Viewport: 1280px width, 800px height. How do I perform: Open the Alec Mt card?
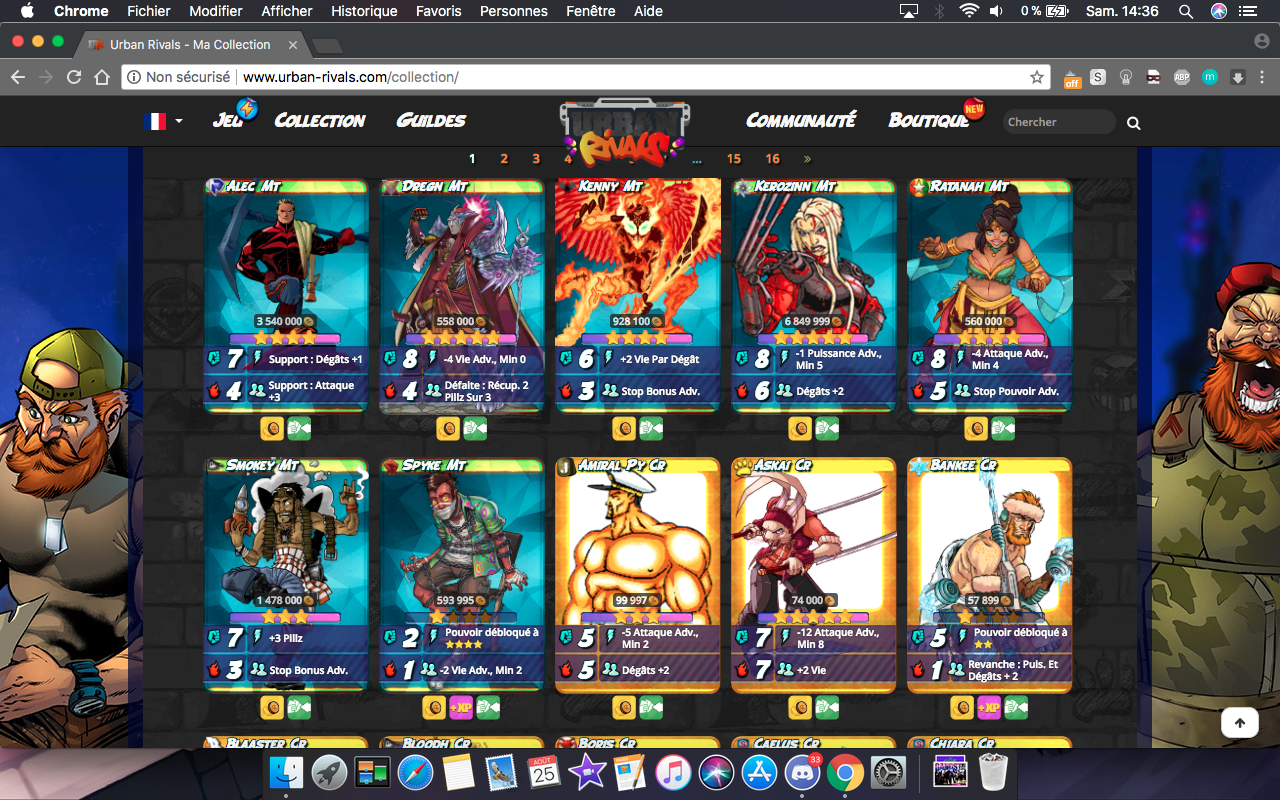point(286,295)
